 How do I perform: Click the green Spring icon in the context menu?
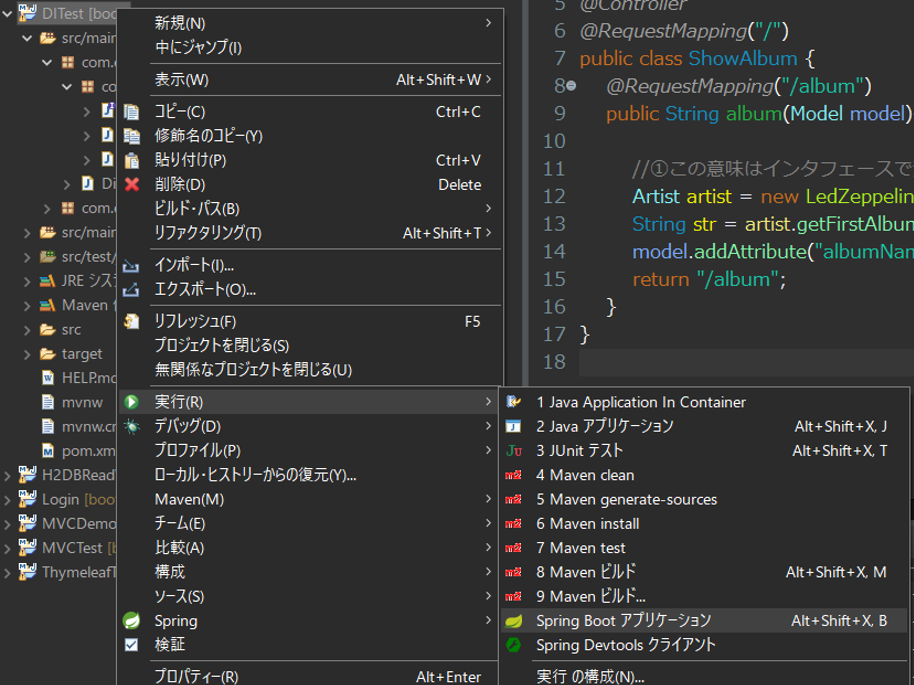131,621
